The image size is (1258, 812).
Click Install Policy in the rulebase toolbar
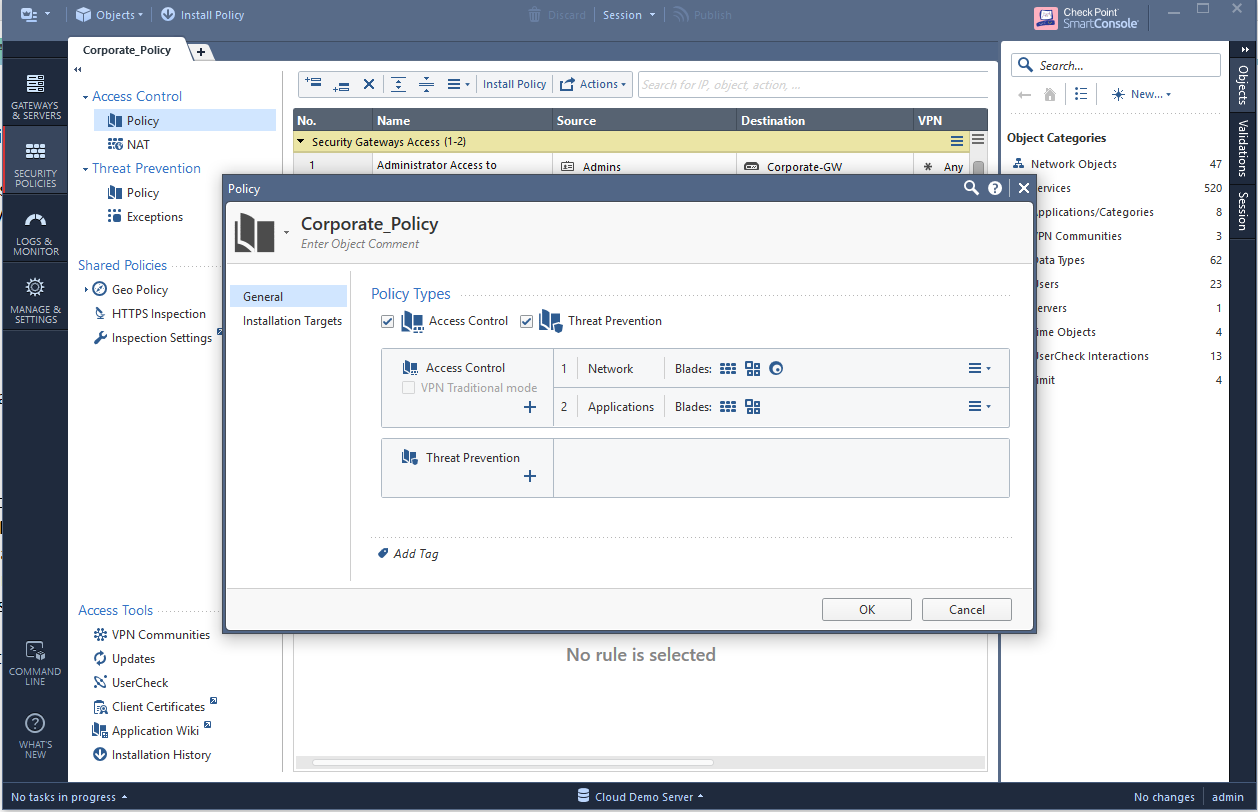click(514, 84)
